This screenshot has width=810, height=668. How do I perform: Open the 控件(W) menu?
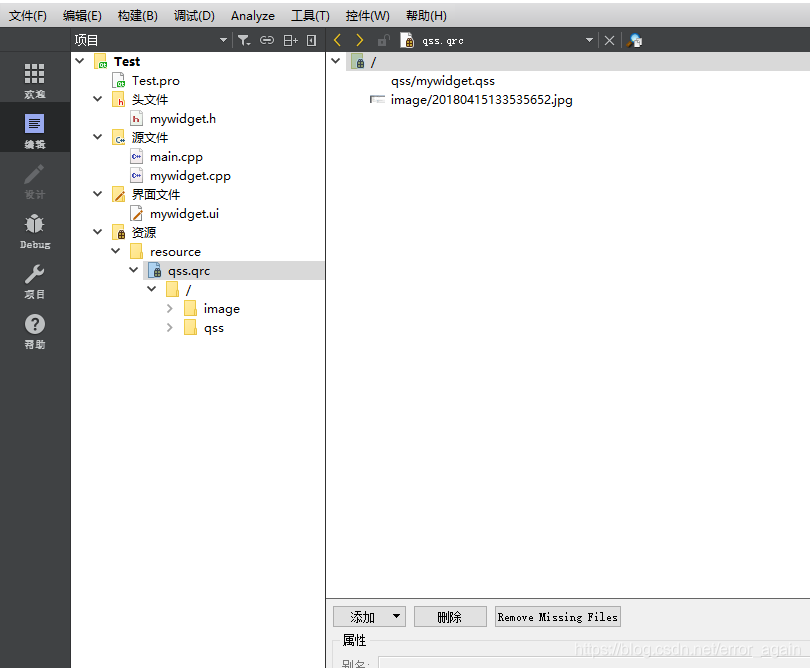coord(367,16)
